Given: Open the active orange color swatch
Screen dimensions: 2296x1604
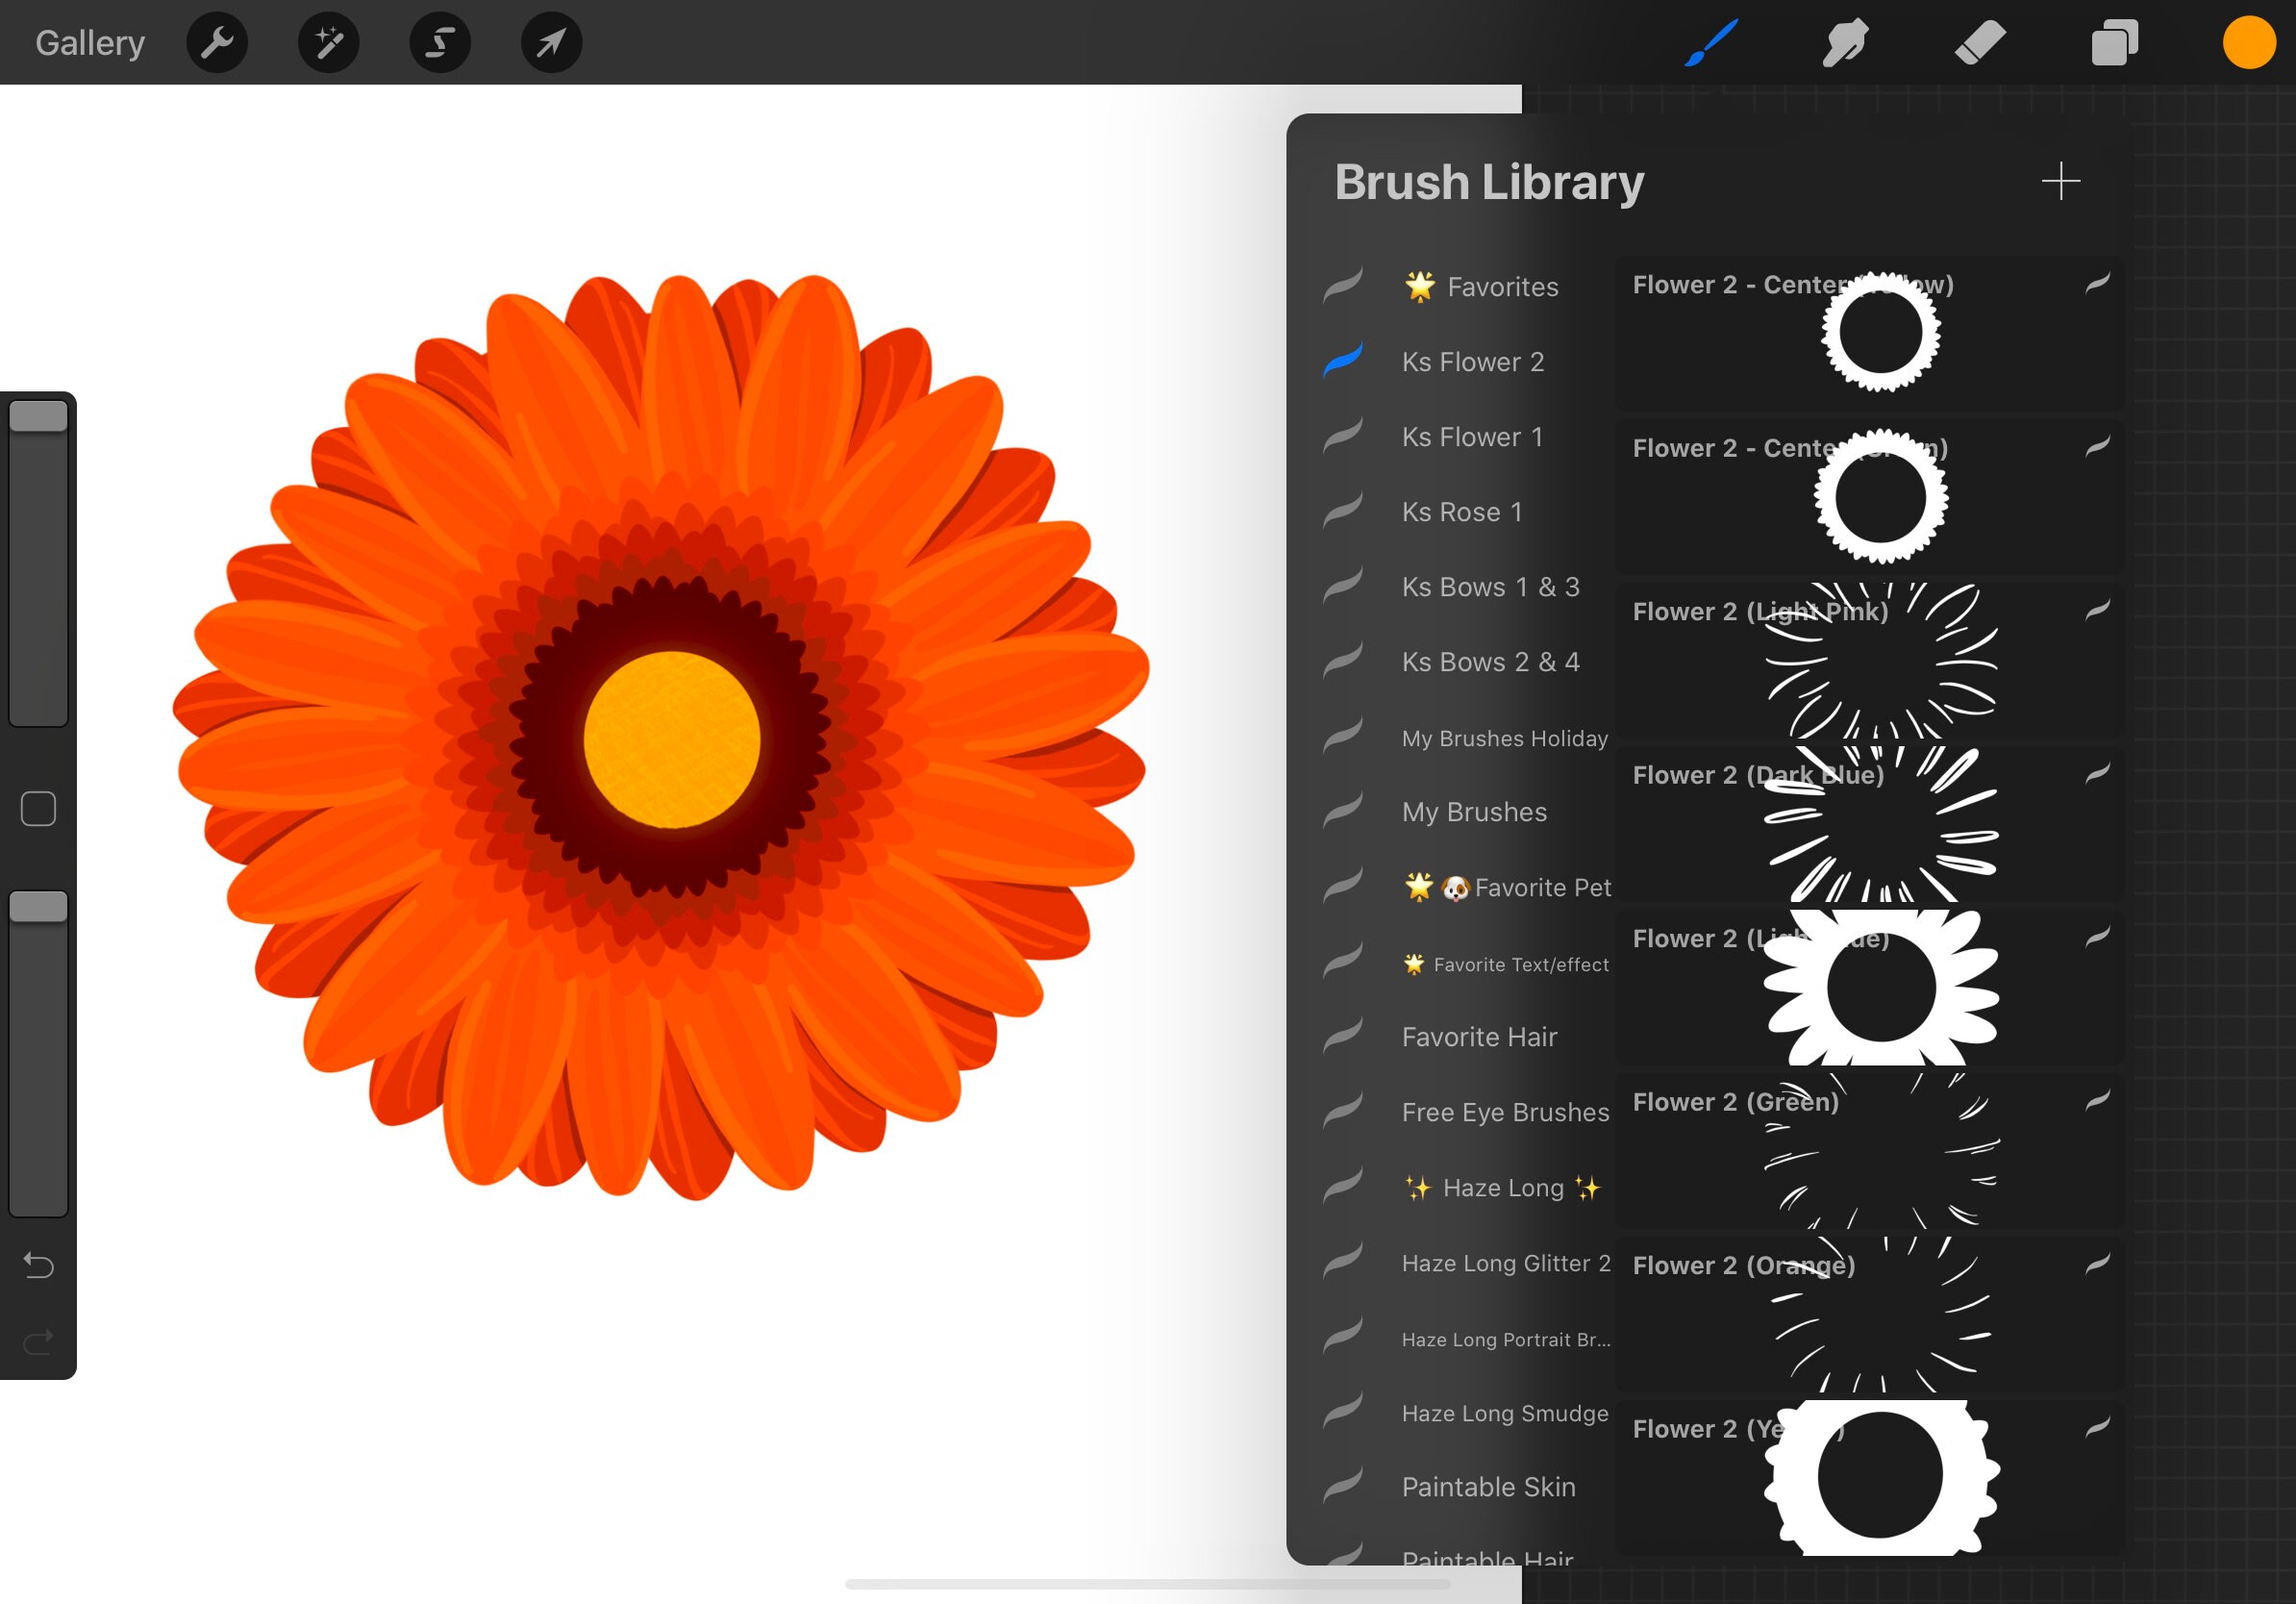Looking at the screenshot, I should (2248, 42).
